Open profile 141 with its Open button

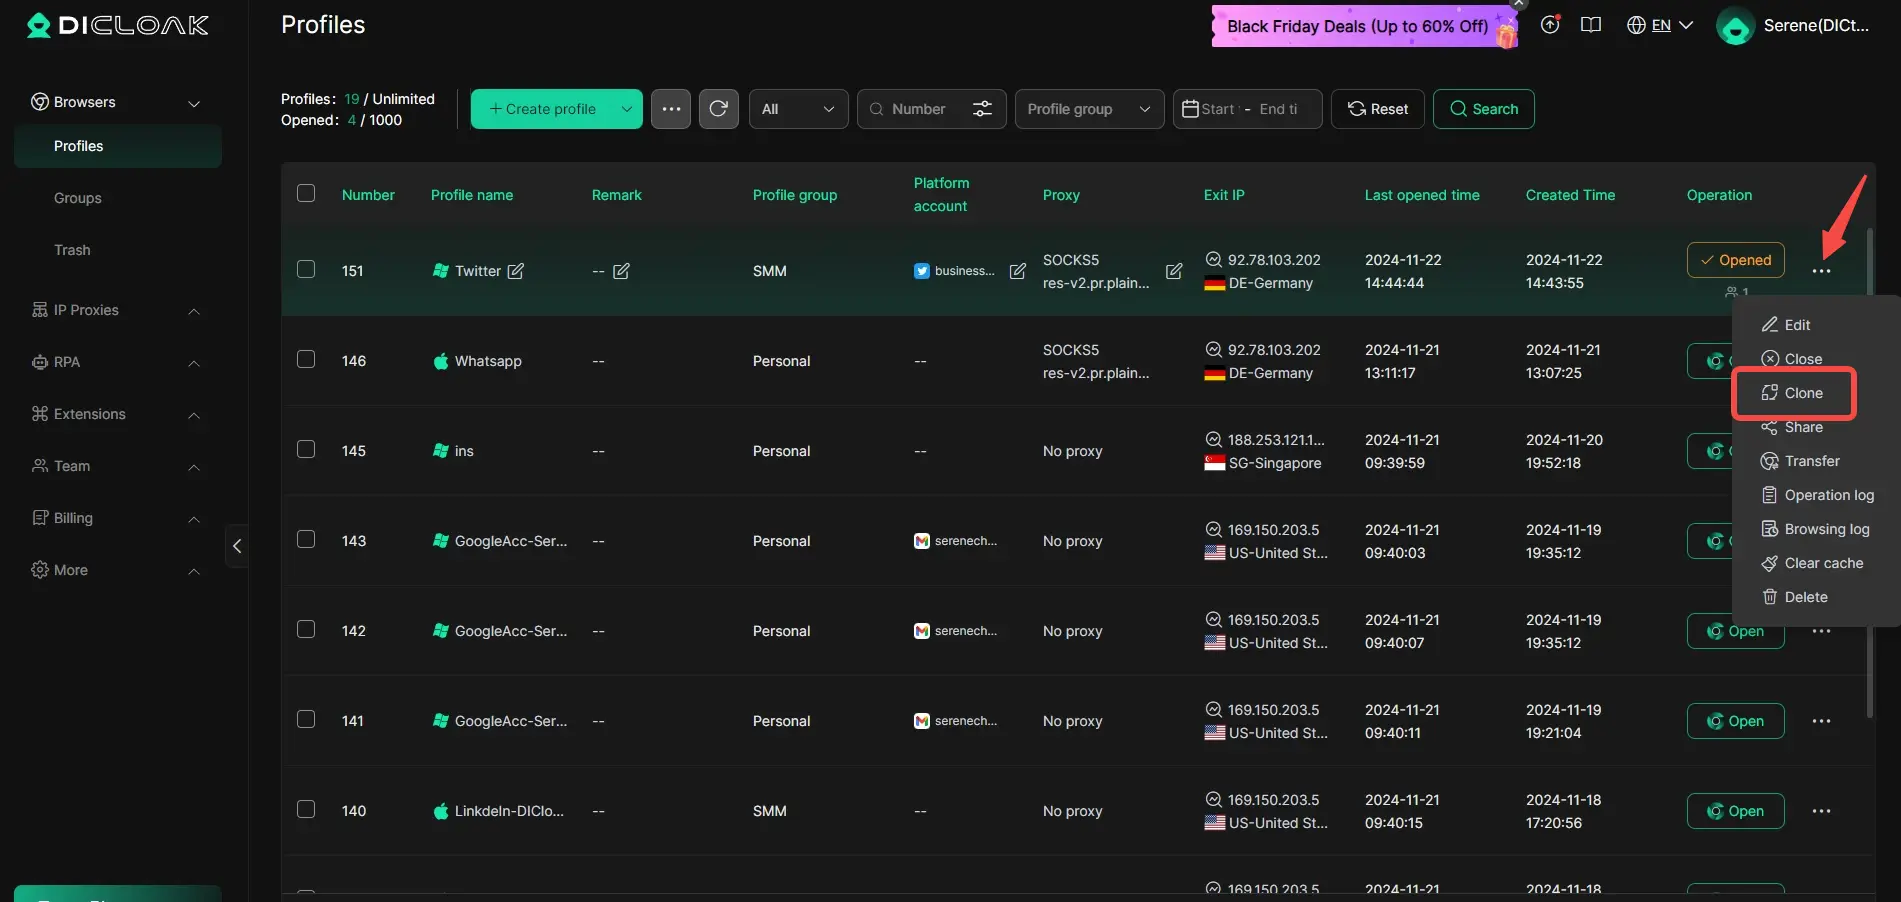click(1735, 721)
